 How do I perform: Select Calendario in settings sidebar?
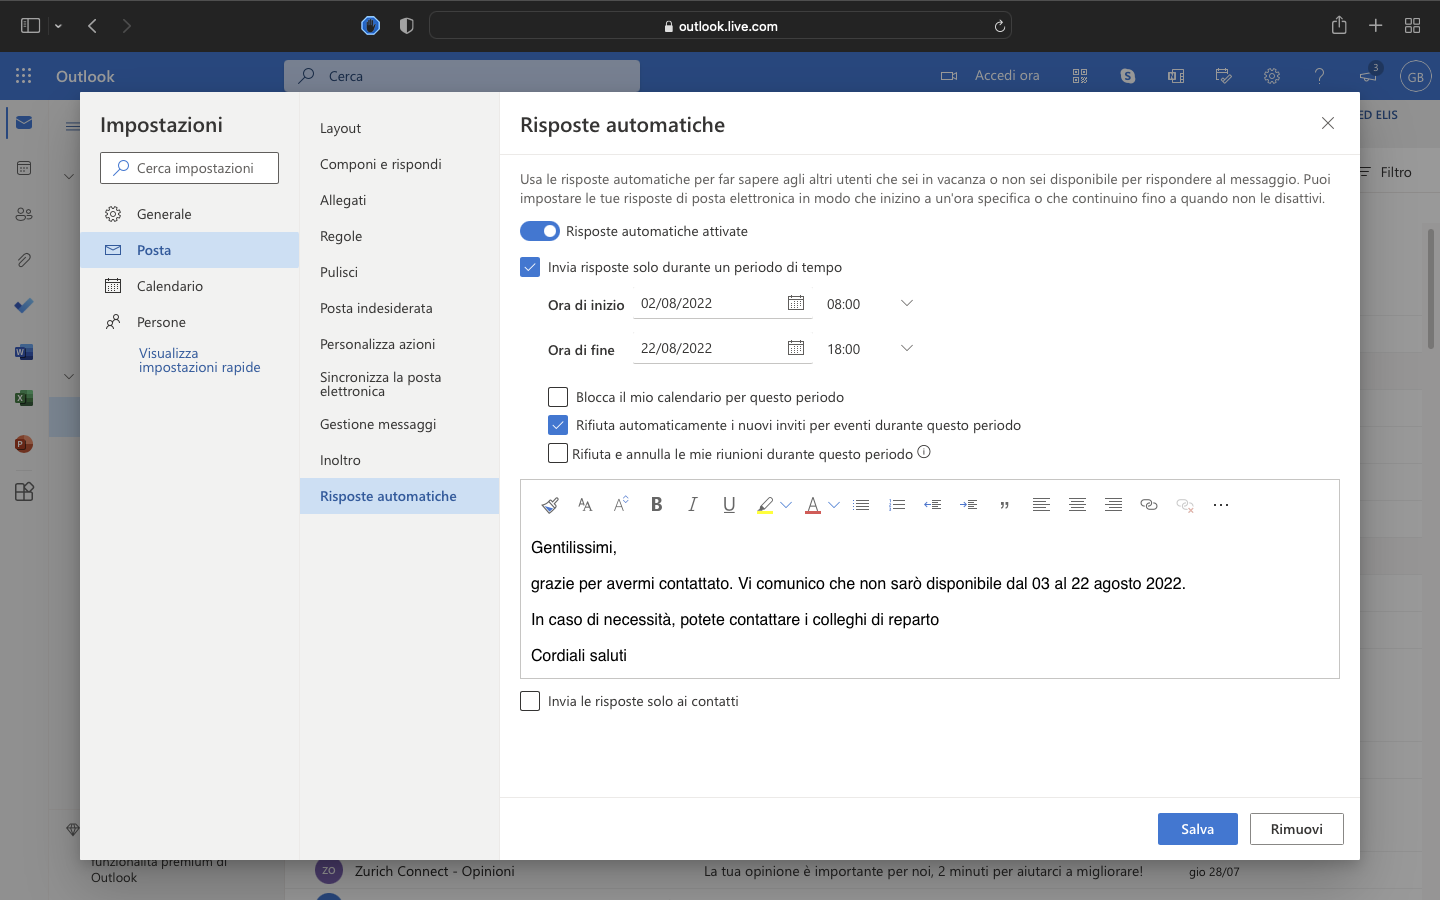point(169,286)
